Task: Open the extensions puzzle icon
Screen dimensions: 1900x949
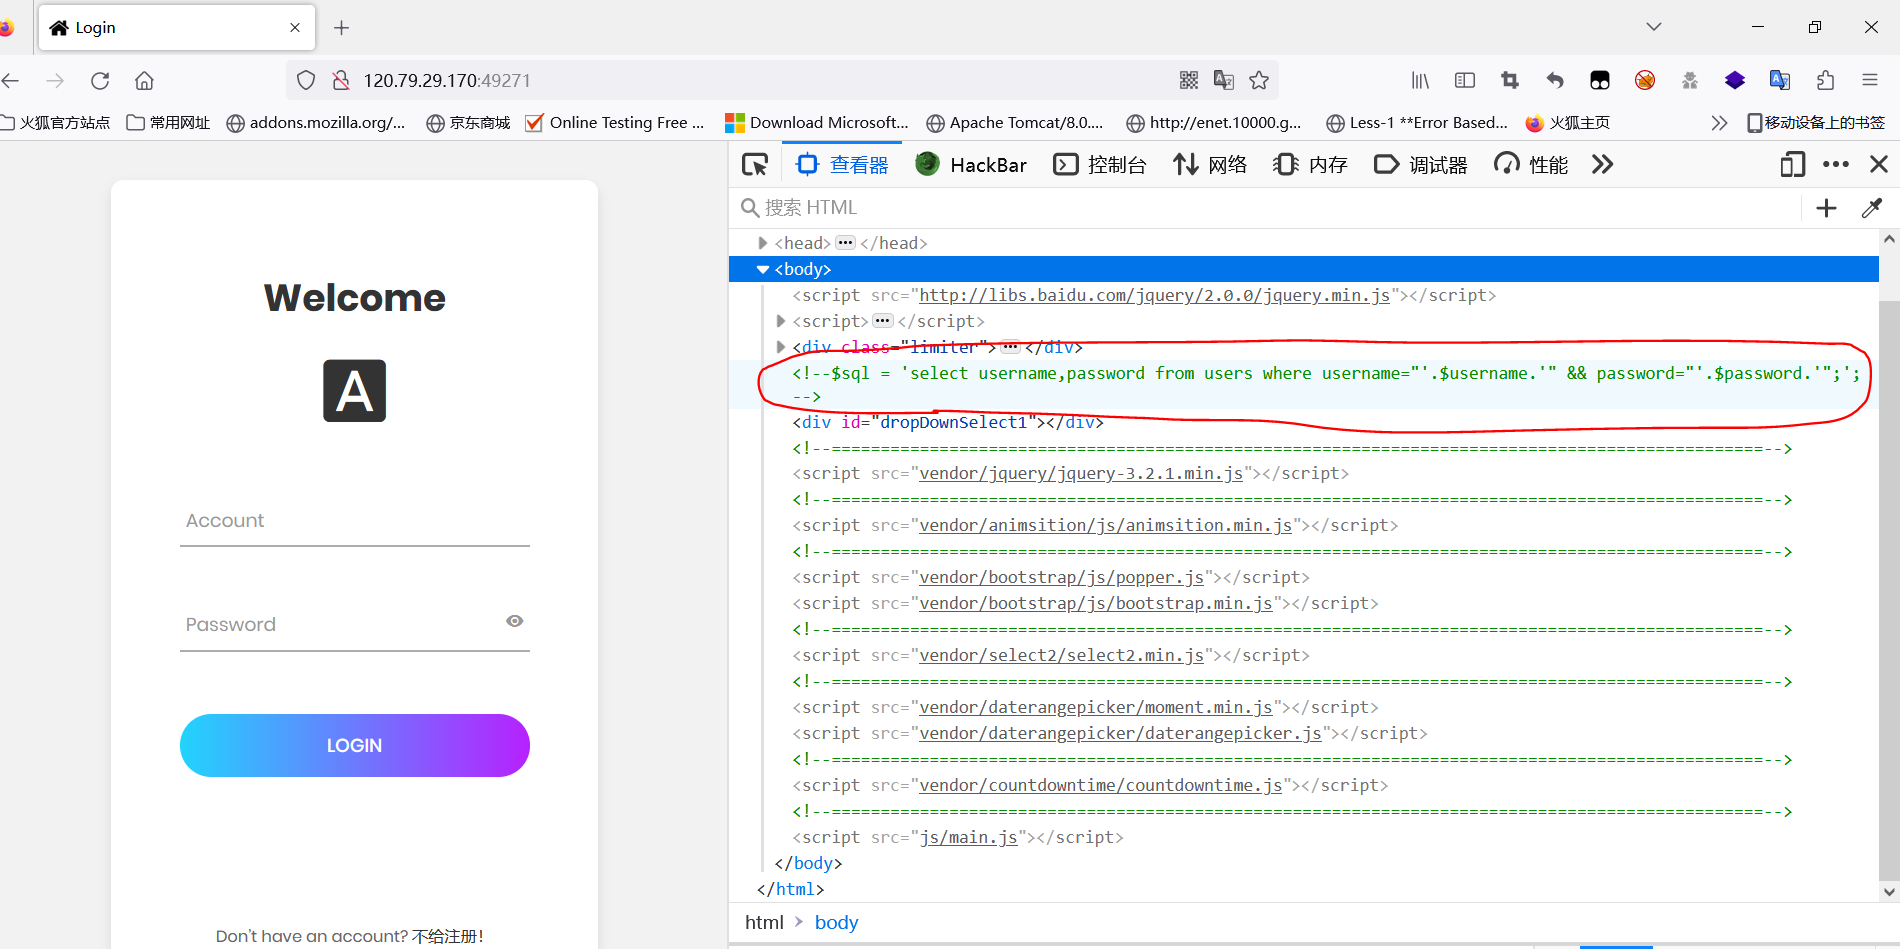Action: pyautogui.click(x=1825, y=80)
